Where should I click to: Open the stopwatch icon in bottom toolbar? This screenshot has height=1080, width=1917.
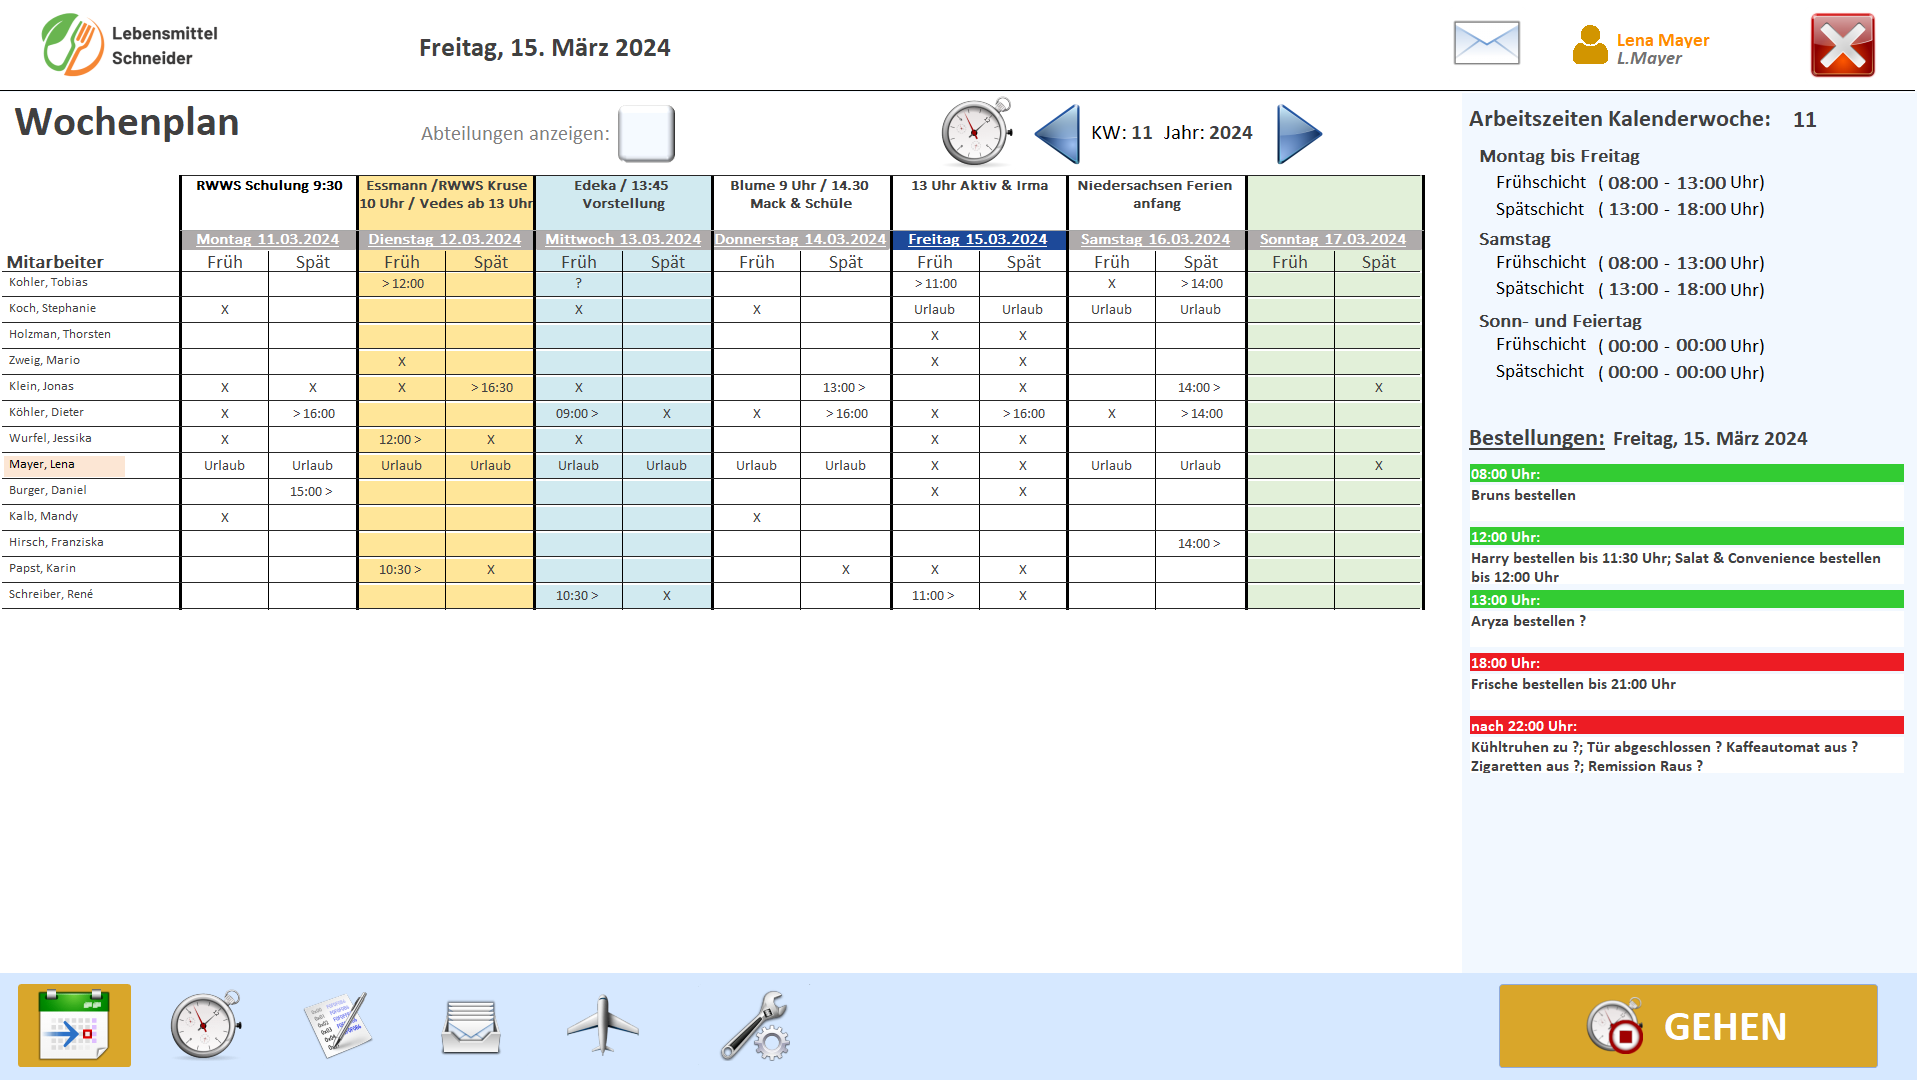205,1025
